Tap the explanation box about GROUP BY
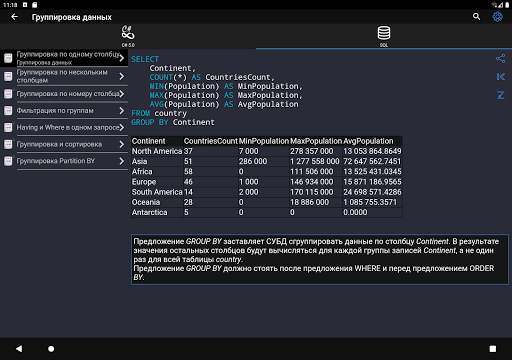The width and height of the screenshot is (512, 360). point(320,259)
